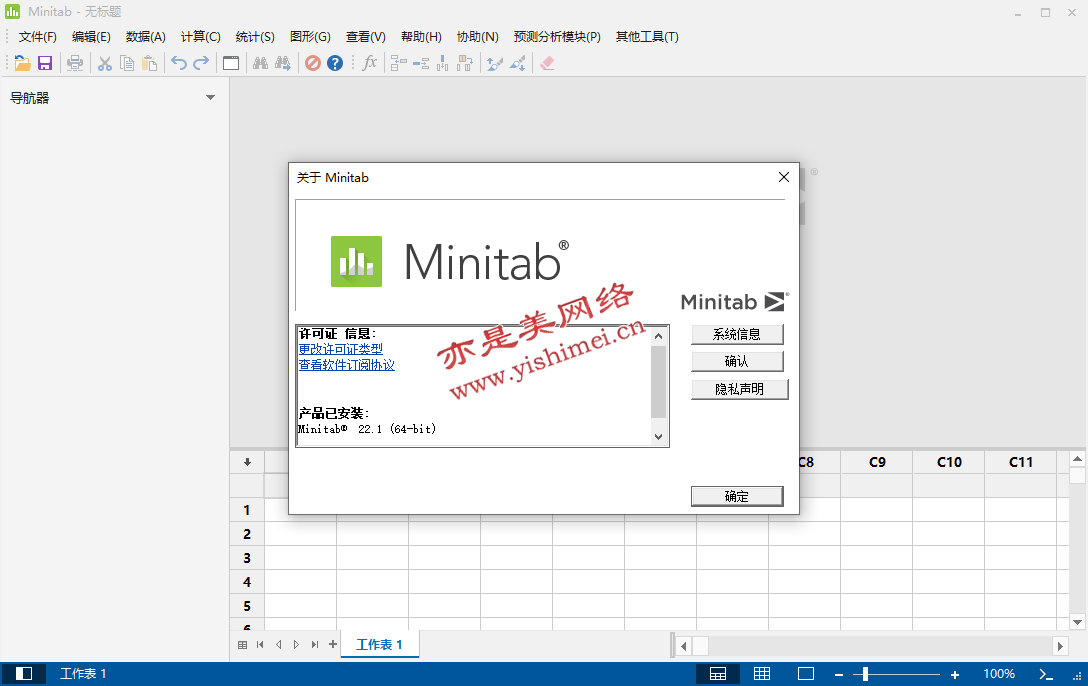Click the 确认 button in the dialog
The image size is (1088, 686).
point(737,361)
